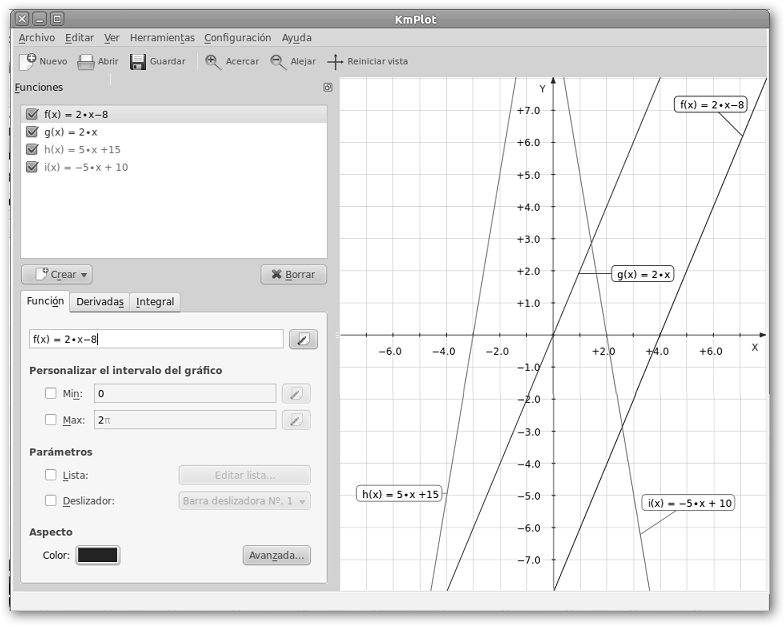This screenshot has width=784, height=625.
Task: Zoom out with the Alejar magnifier
Action: point(278,61)
